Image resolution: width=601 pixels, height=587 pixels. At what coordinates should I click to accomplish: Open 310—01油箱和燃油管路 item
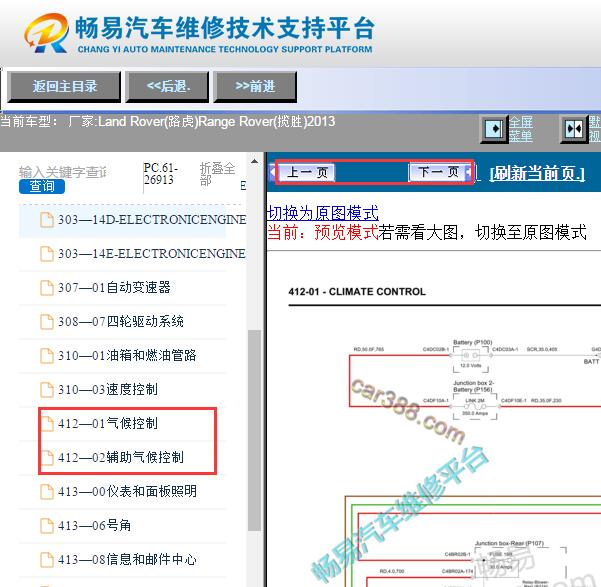[127, 355]
